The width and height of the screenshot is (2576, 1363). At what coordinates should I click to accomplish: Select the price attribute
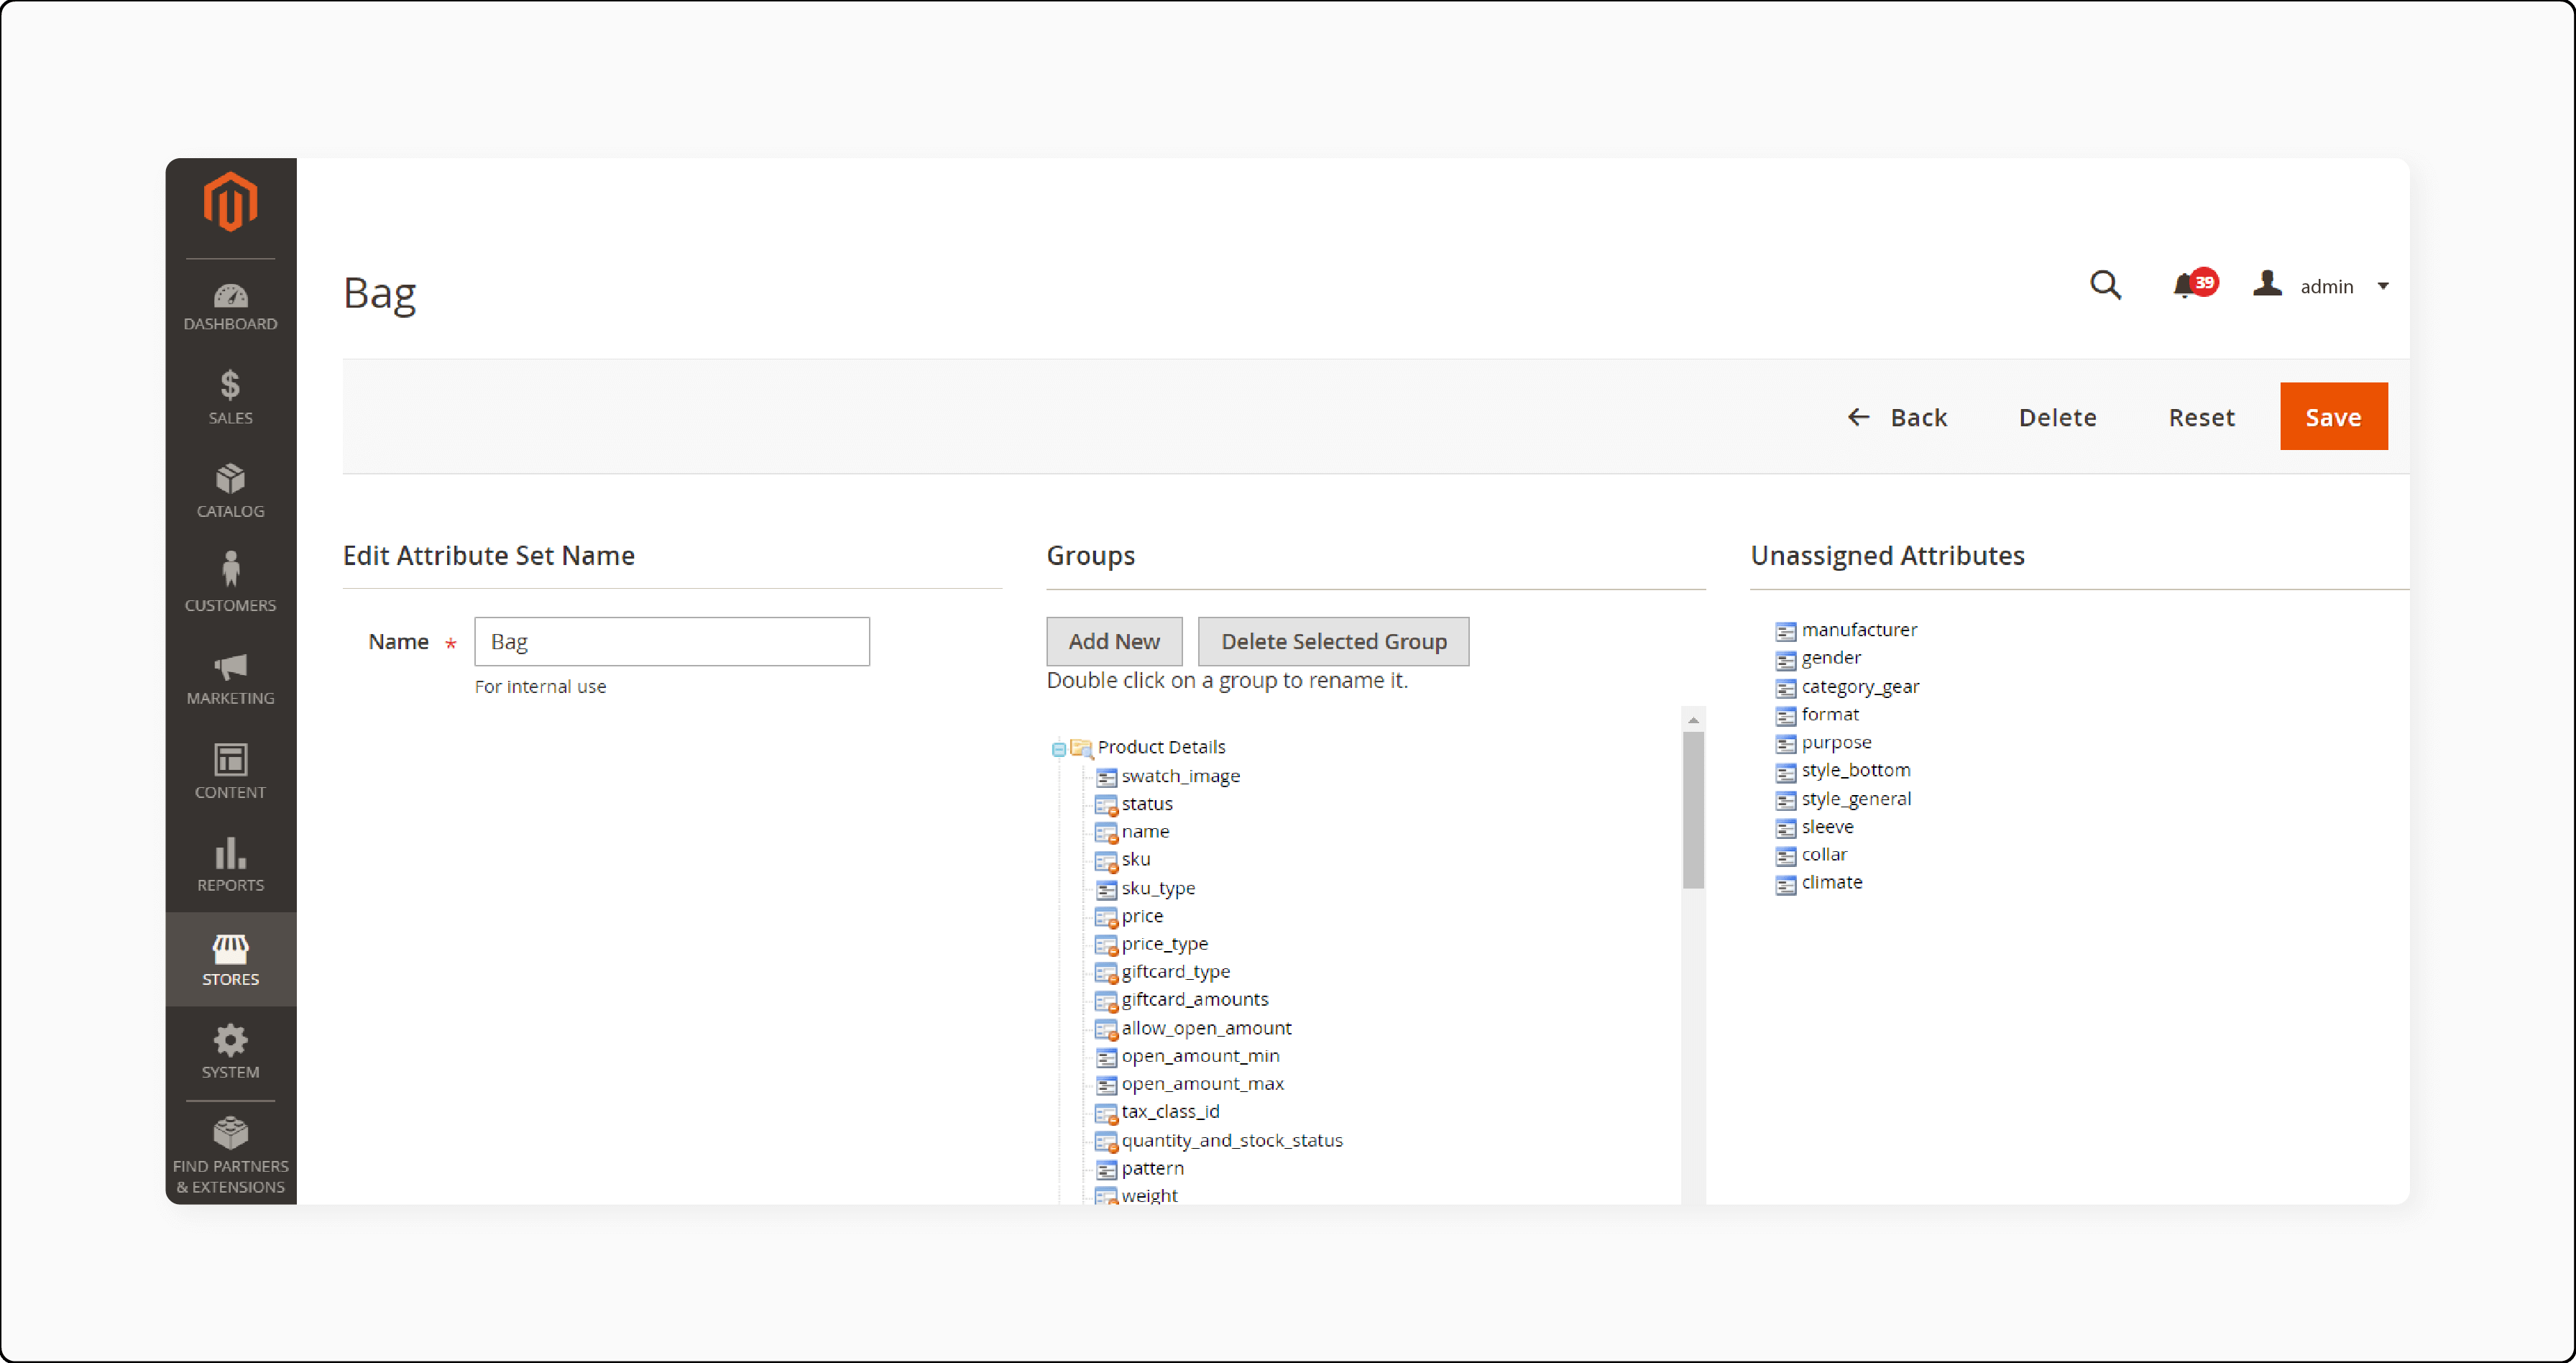coord(1130,916)
